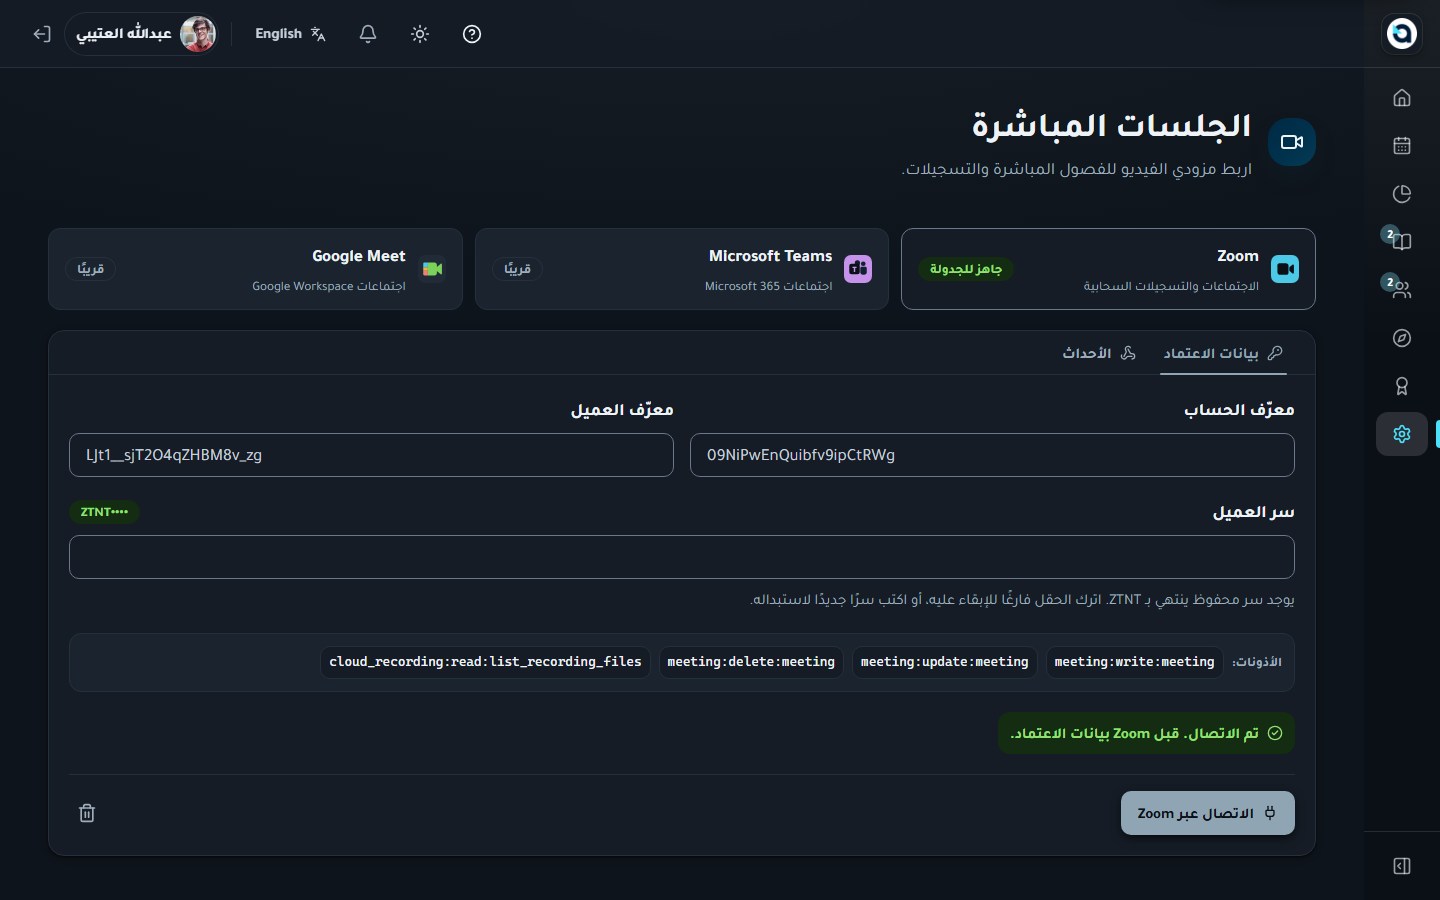Focus the معرّف الحساب input field
The image size is (1440, 900).
pos(992,455)
